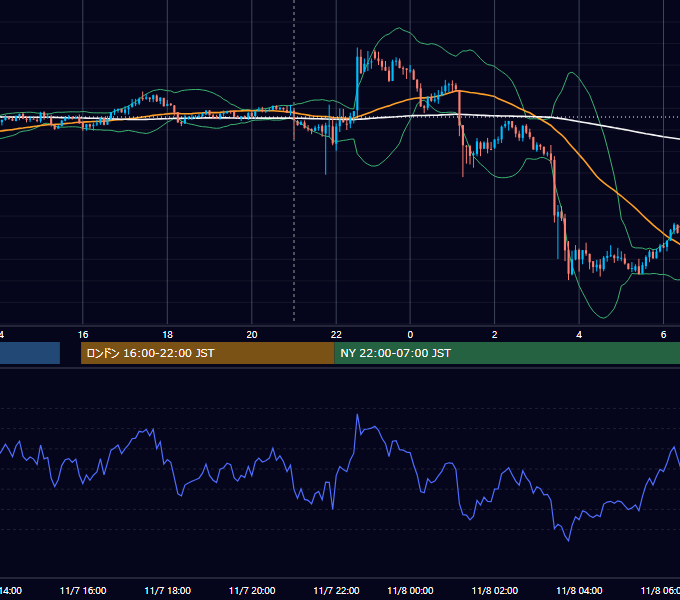Click the '11/7 20:00' label on oscillator axis

(x=252, y=590)
